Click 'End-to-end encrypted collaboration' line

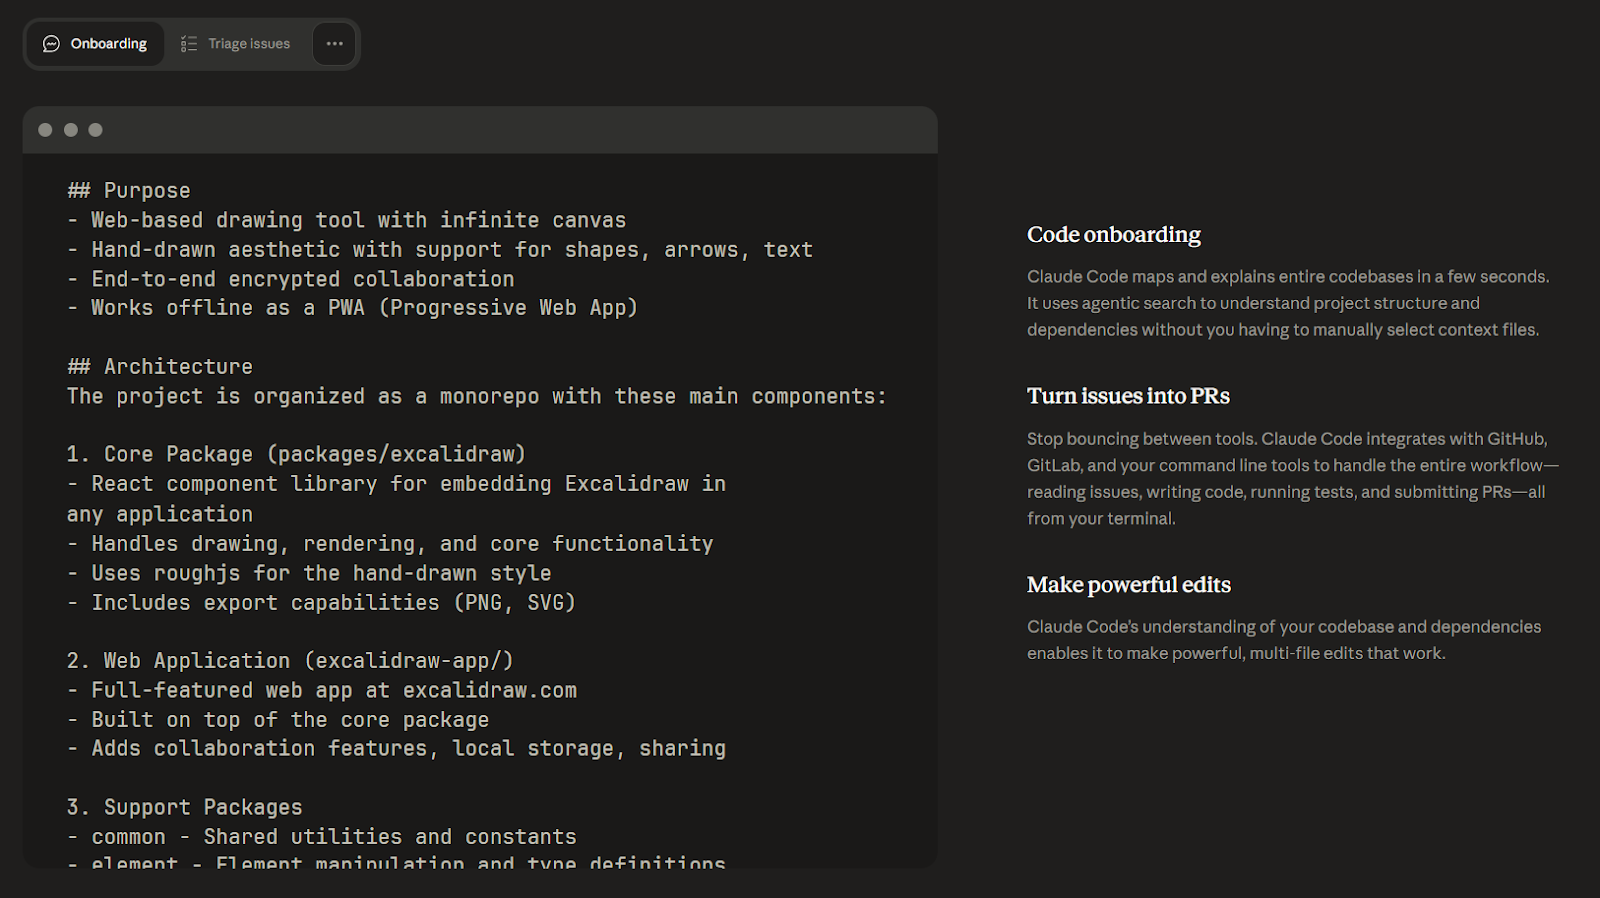click(x=291, y=279)
